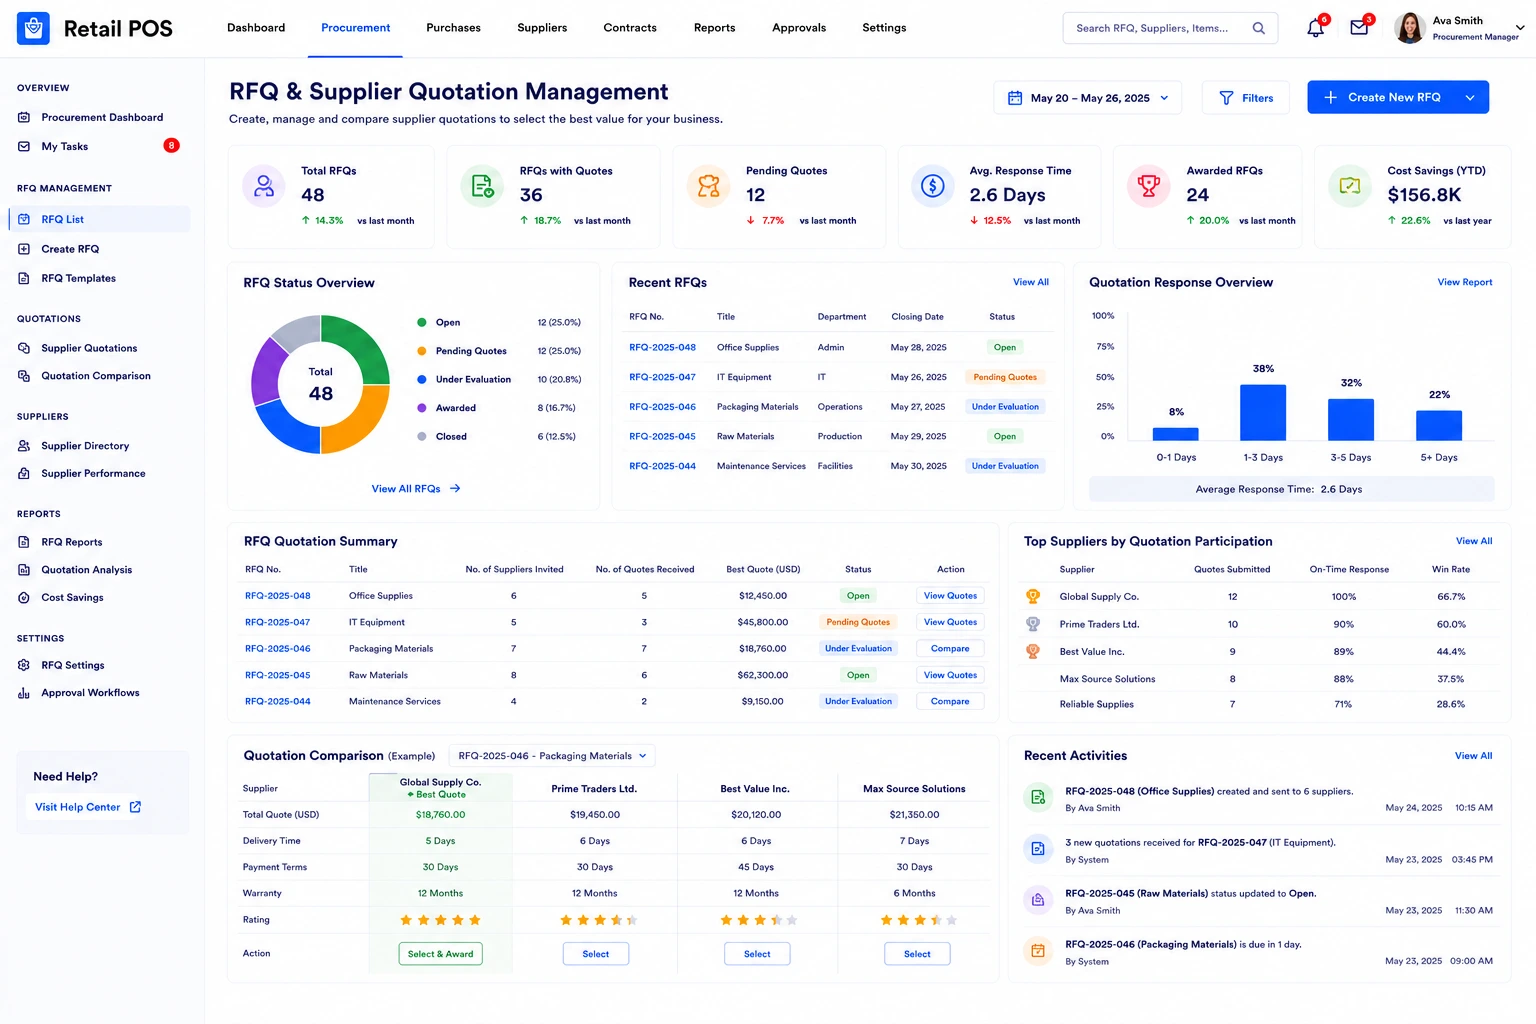Click View Quotes for RFQ-2025-048
Image resolution: width=1536 pixels, height=1024 pixels.
click(950, 596)
